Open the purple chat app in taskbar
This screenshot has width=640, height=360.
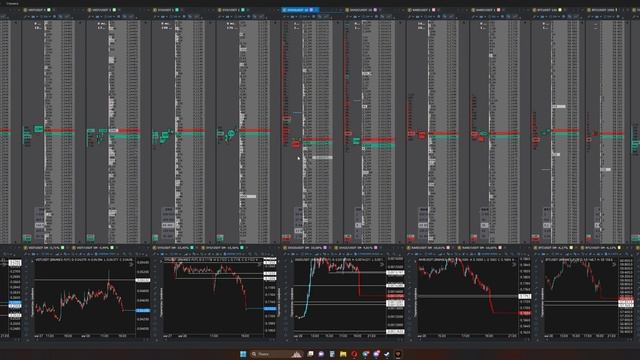coord(321,354)
